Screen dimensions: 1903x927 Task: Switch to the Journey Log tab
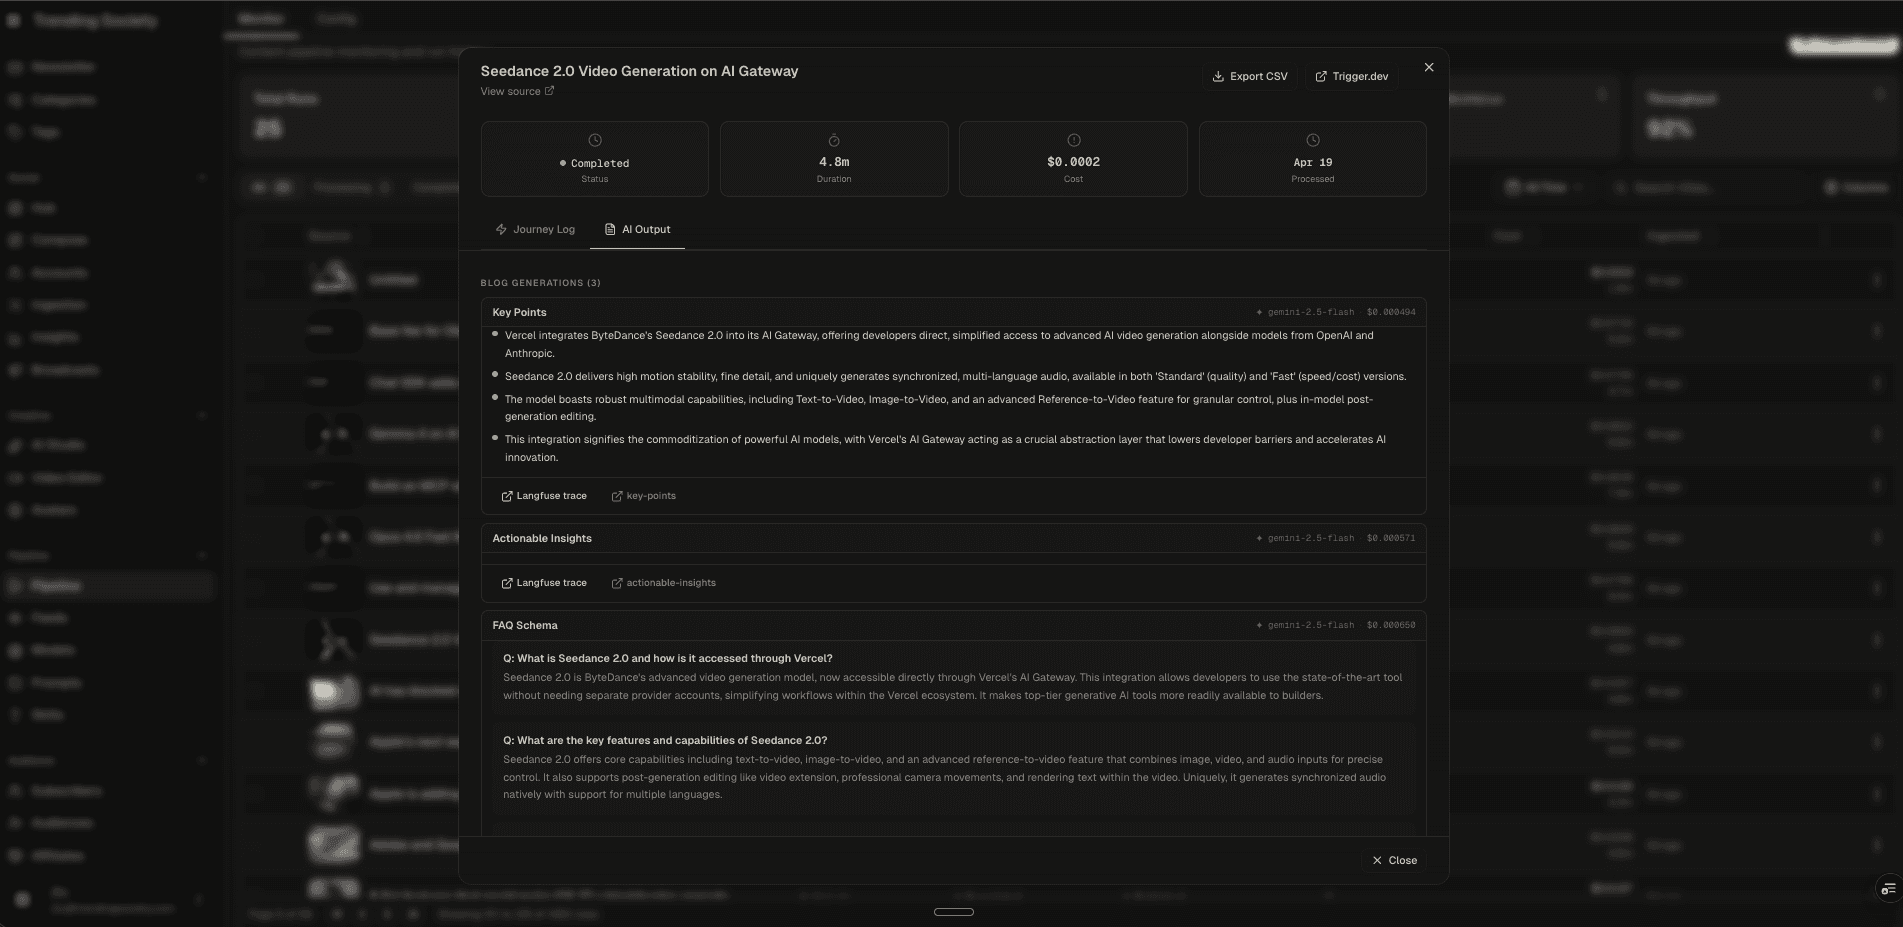(x=536, y=229)
